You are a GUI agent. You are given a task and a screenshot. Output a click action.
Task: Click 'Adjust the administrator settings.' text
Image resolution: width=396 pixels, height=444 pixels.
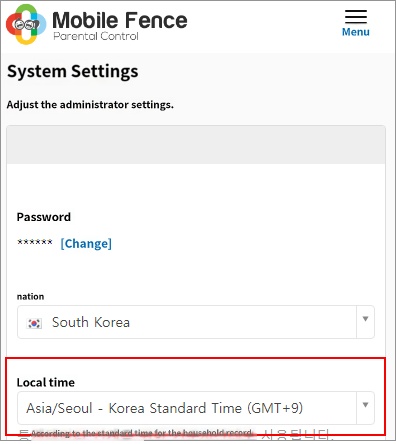[90, 105]
